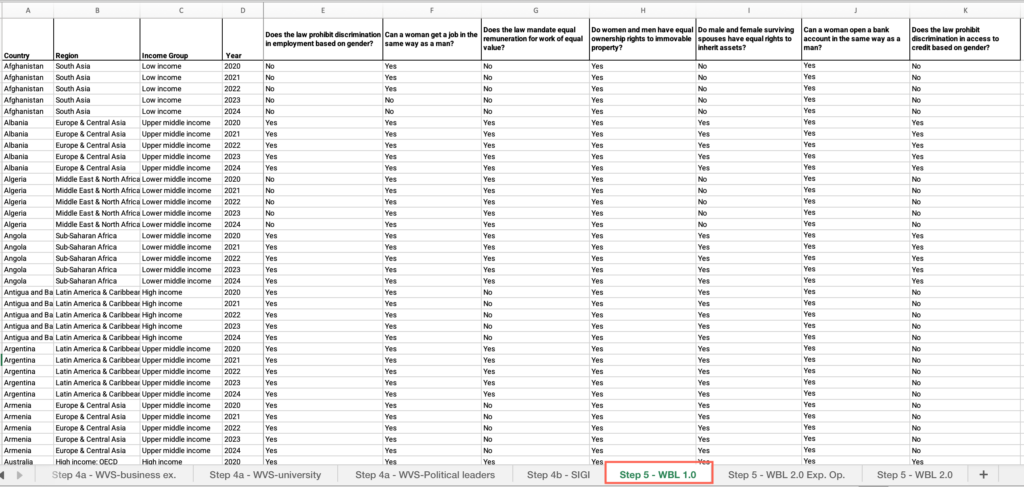Select the equal remuneration question header cell
The image size is (1024, 487).
tap(535, 39)
